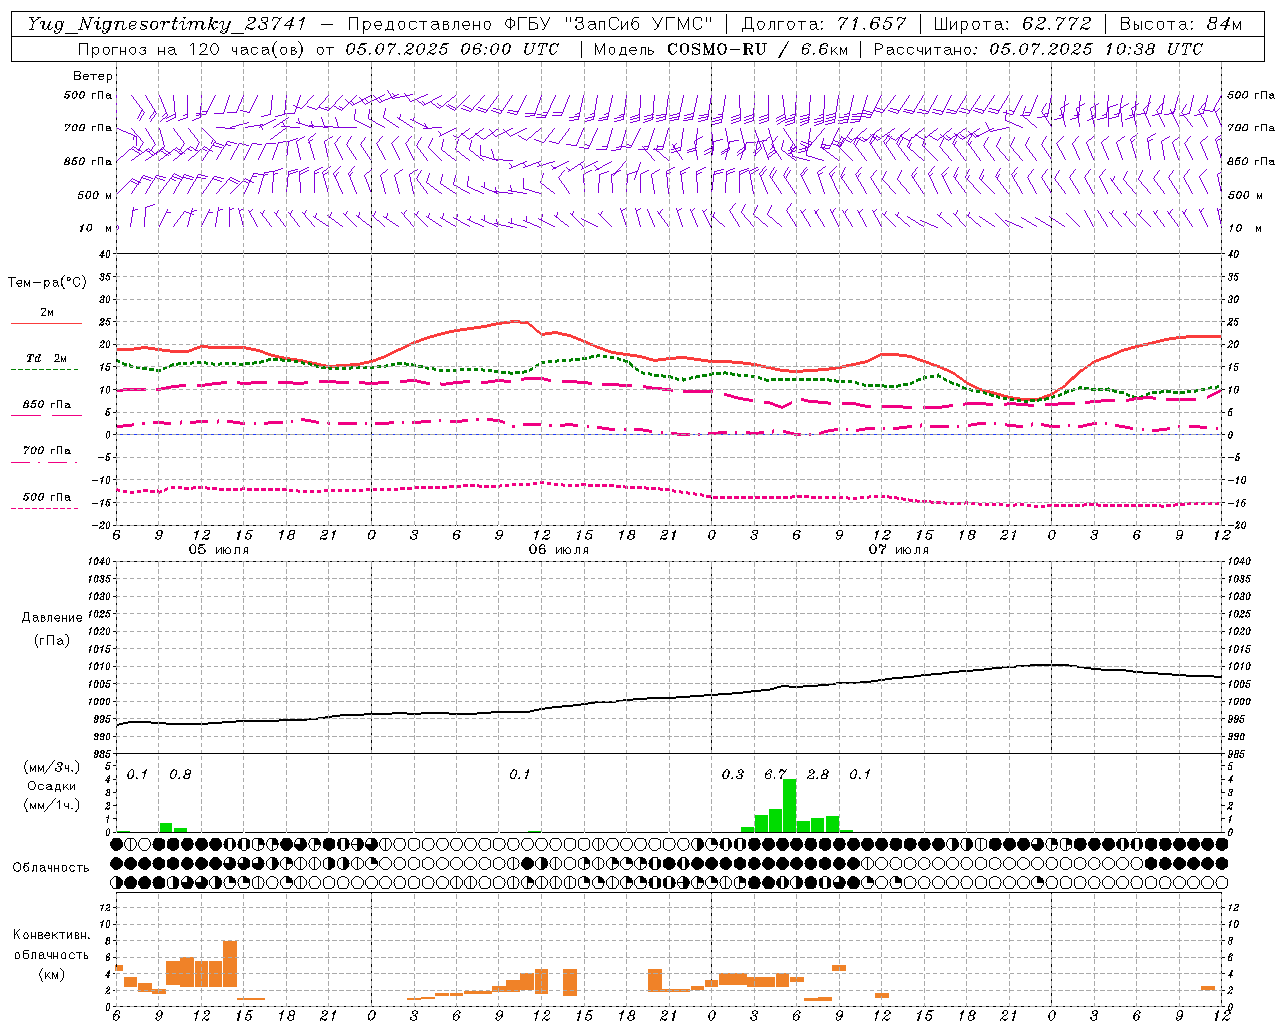Viewport: 1280px width, 1024px height.
Task: Click the tallest green precipitation bar
Action: pos(790,805)
